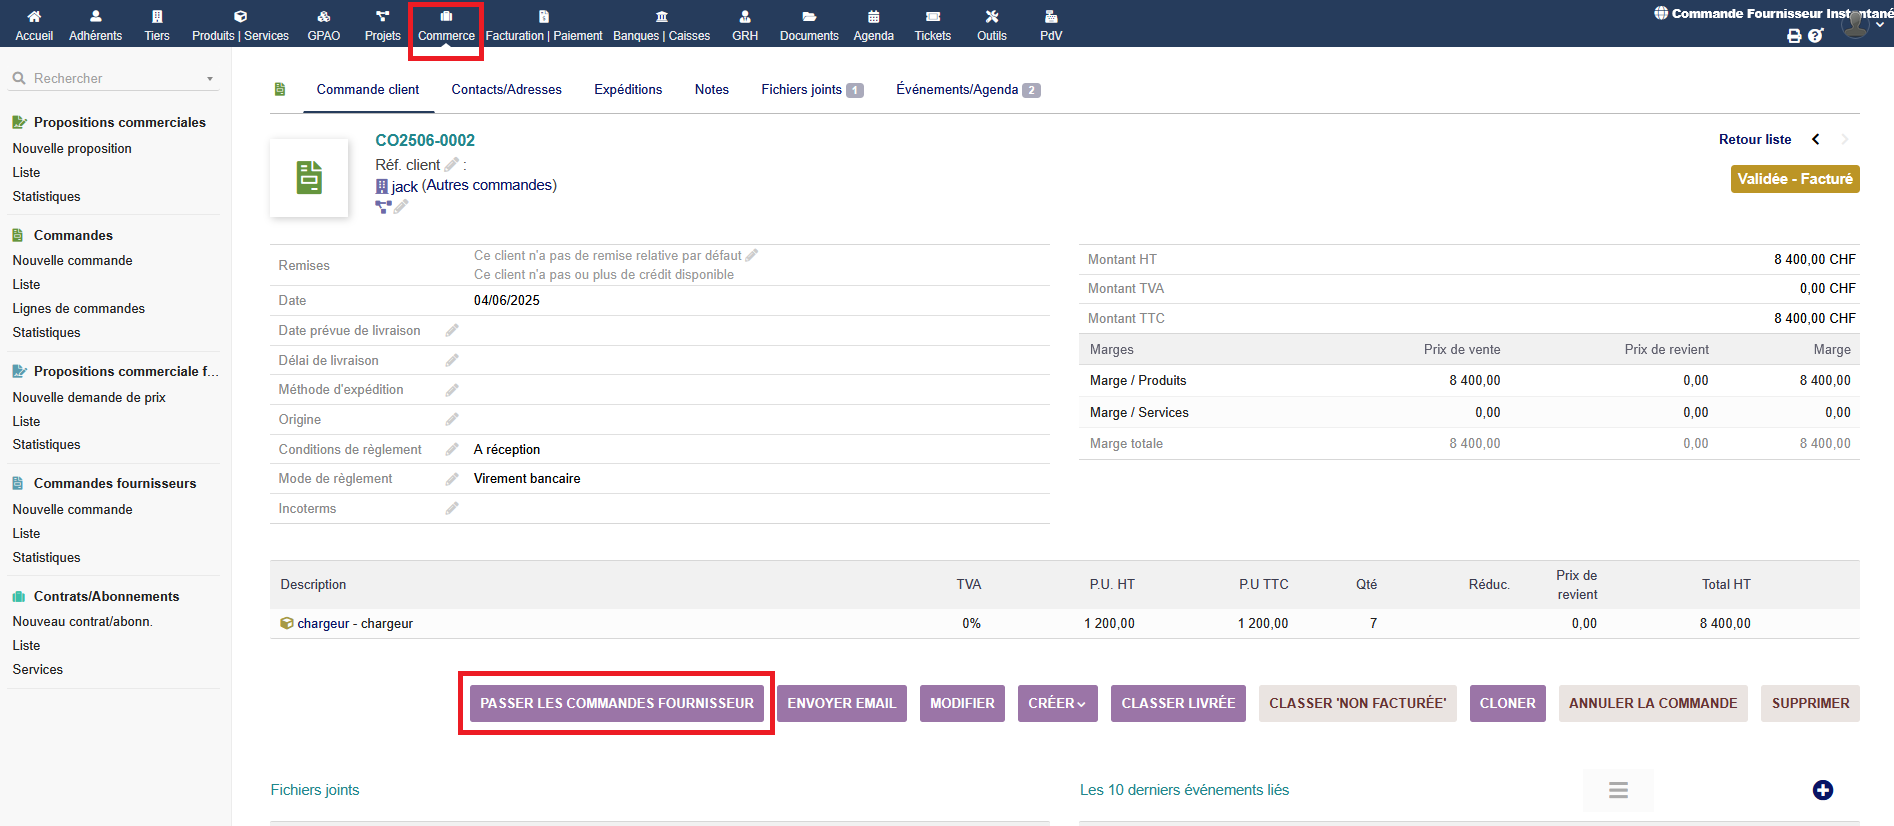Click the plus icon to add event

[1822, 790]
